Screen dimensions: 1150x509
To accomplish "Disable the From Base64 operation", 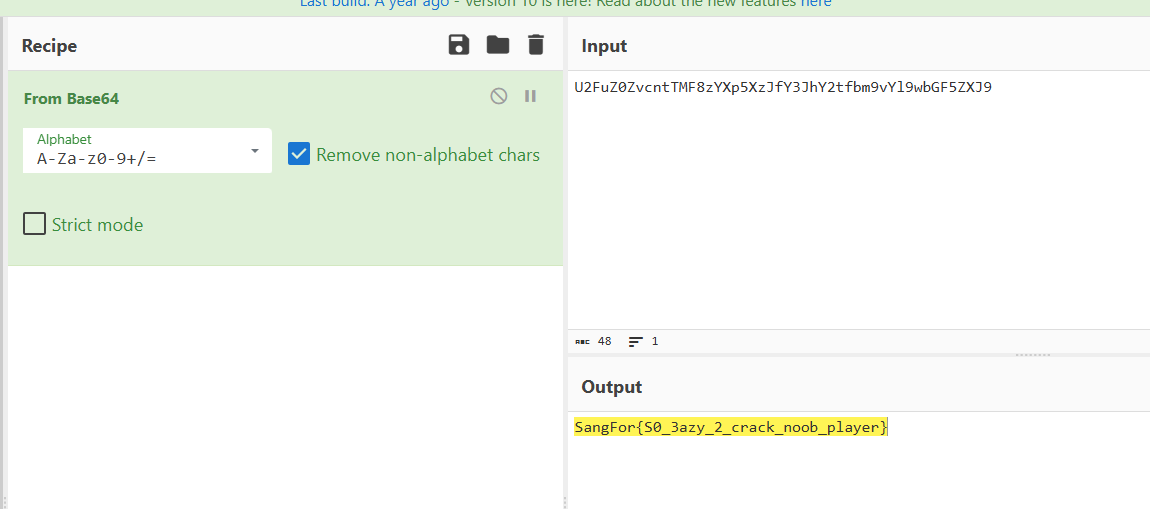I will (x=499, y=96).
